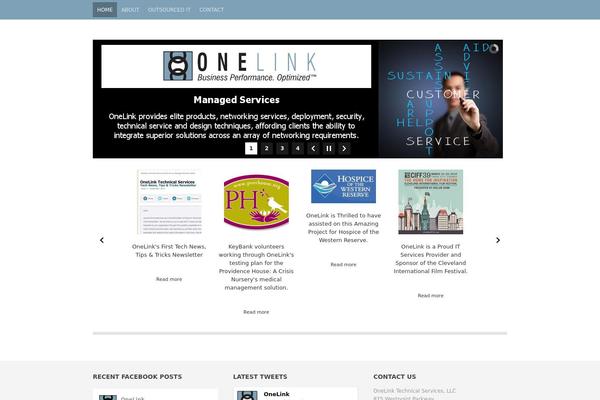Move the news carousel to the next item
This screenshot has width=600, height=400.
pyautogui.click(x=498, y=240)
